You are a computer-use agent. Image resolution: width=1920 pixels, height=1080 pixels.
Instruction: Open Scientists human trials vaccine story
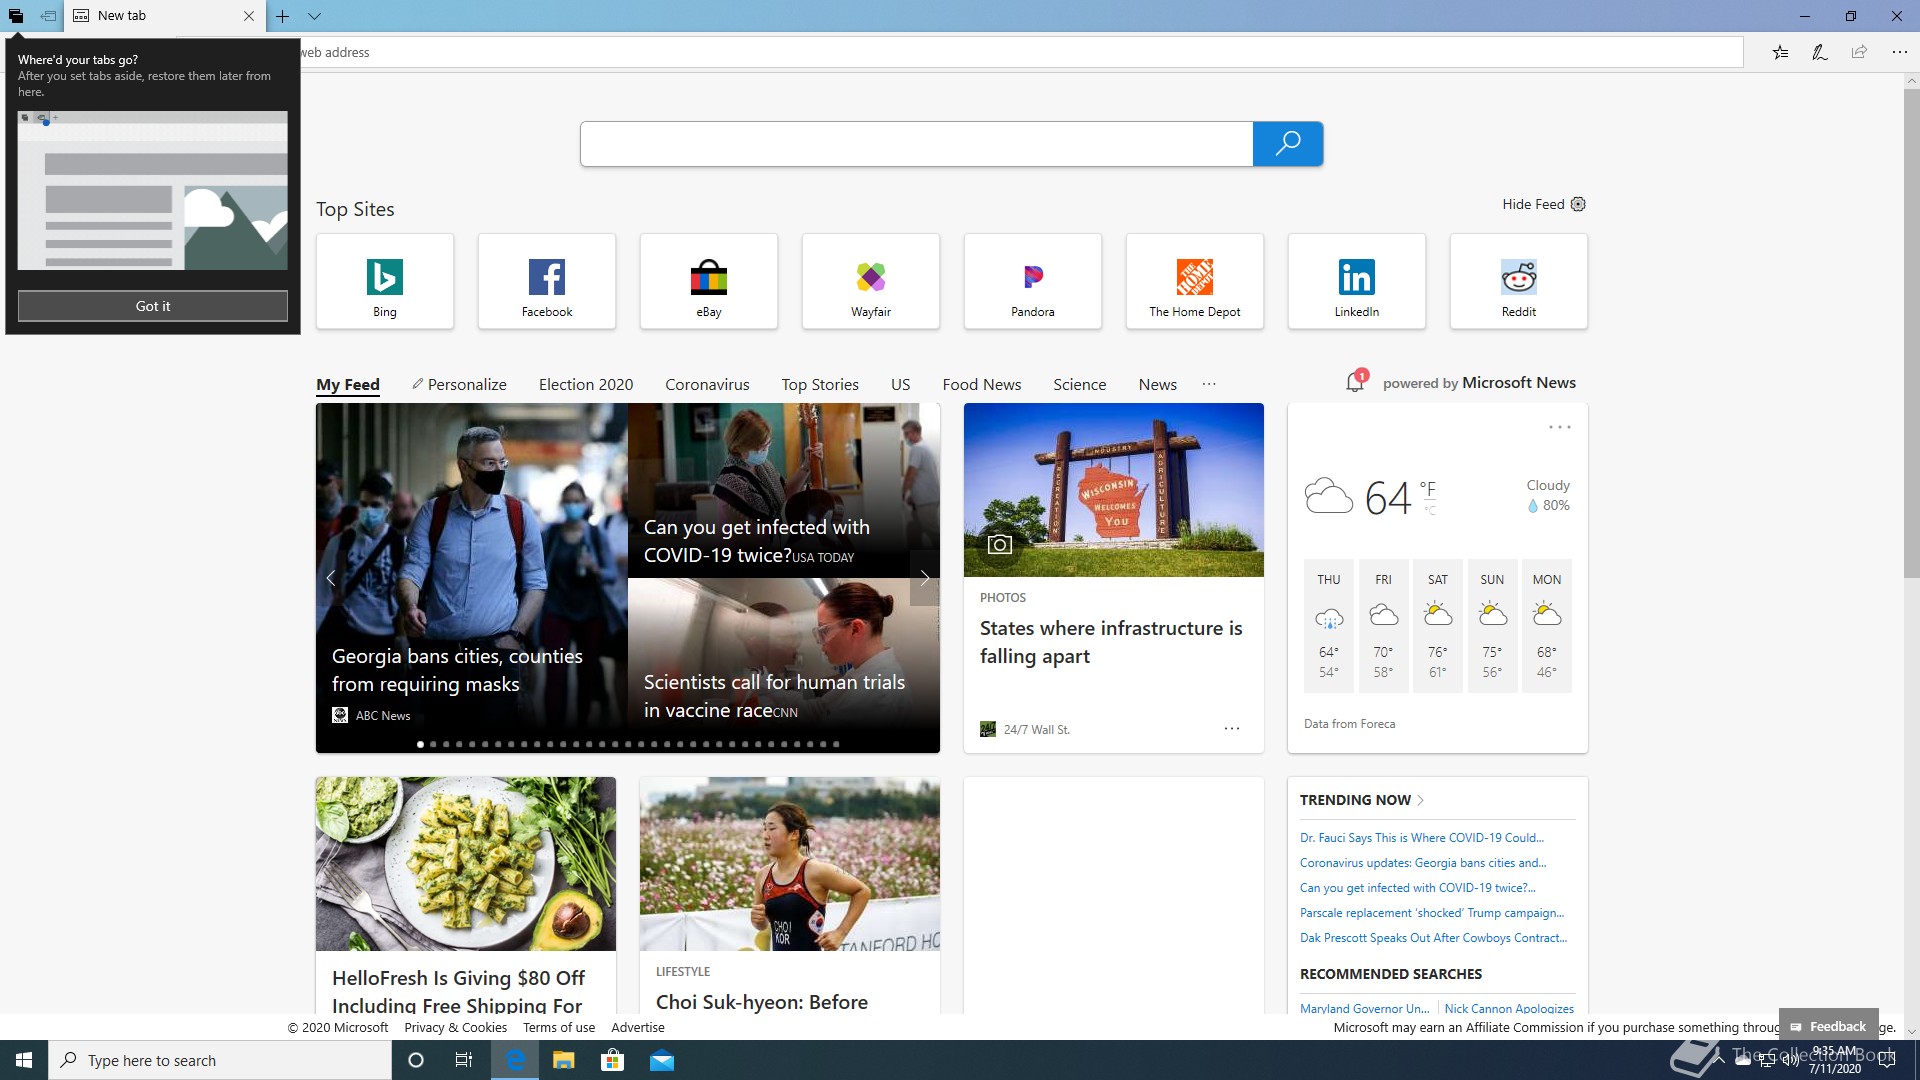[x=774, y=696]
